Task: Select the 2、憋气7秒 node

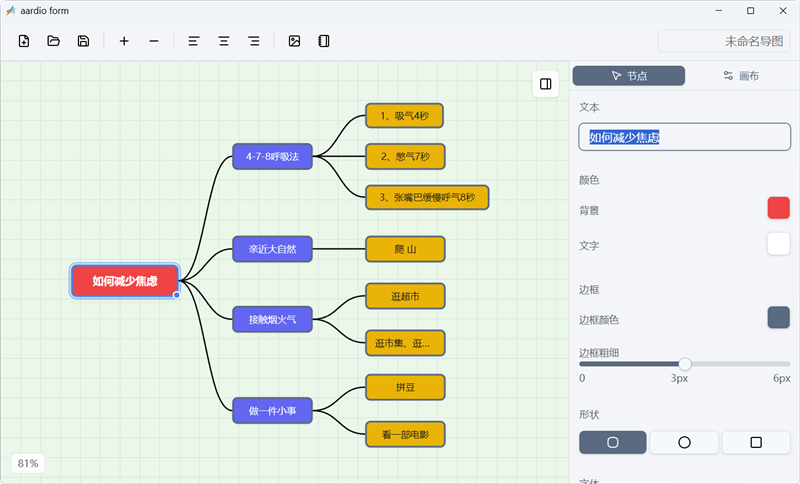Action: [x=406, y=157]
